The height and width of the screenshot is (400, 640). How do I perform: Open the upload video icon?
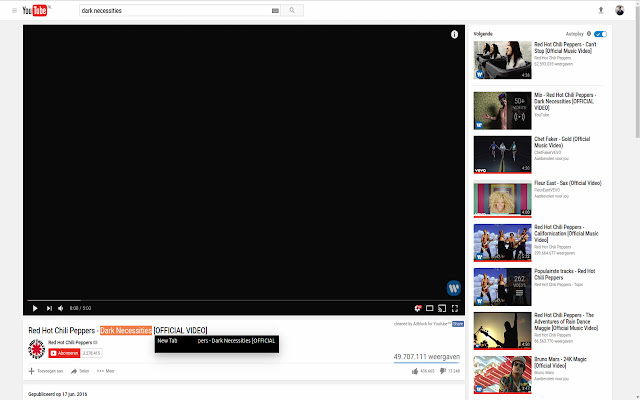(601, 11)
